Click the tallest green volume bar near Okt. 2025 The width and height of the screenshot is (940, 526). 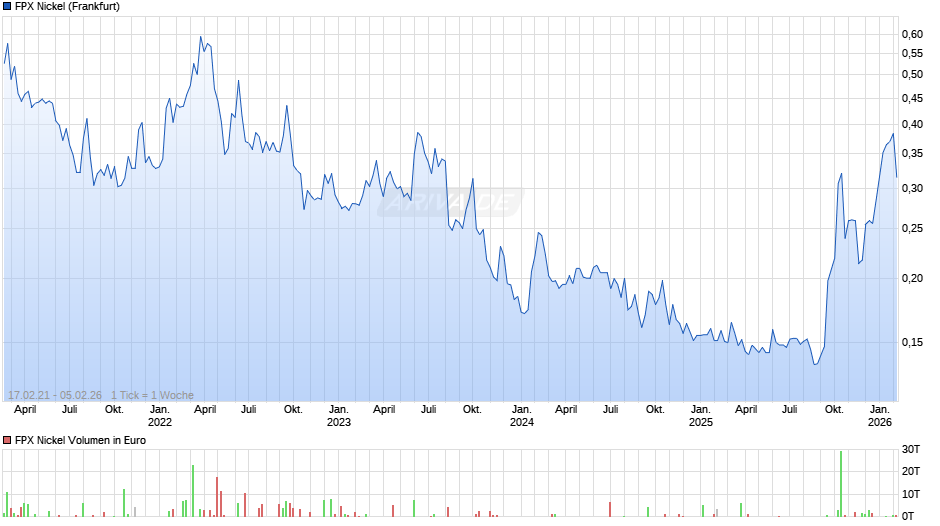pyautogui.click(x=841, y=483)
